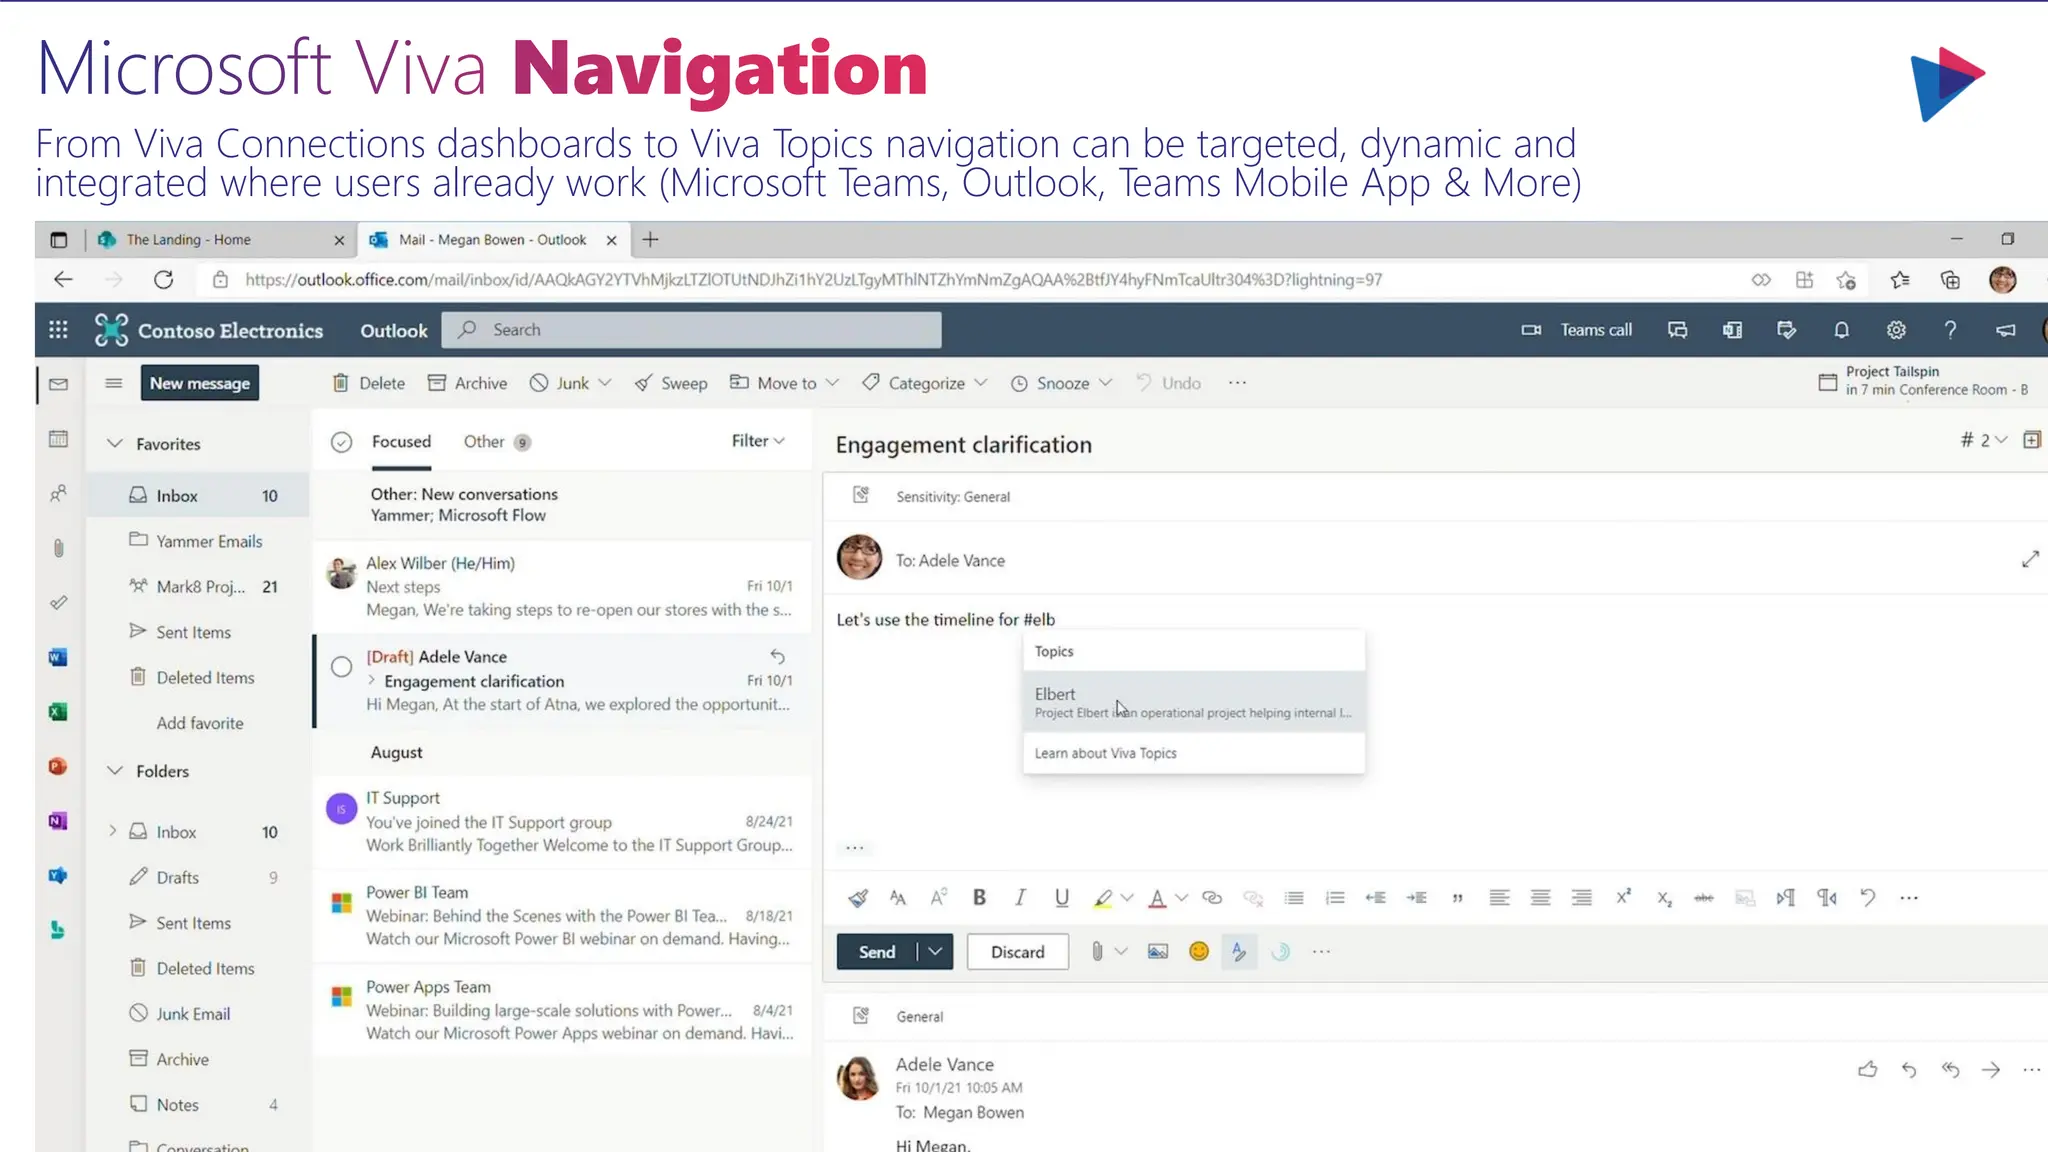Open the Move to dropdown
This screenshot has height=1152, width=2048.
[x=832, y=383]
